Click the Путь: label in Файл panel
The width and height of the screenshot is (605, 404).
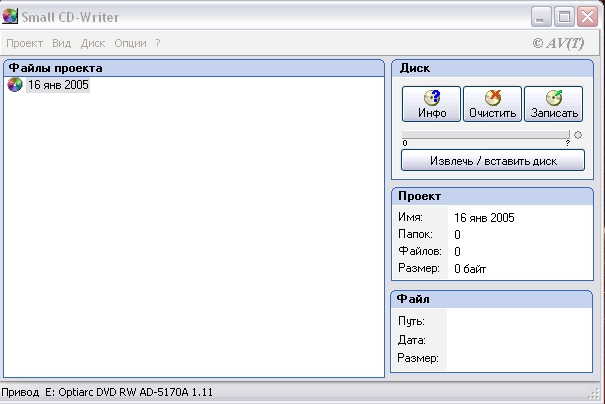tap(411, 321)
